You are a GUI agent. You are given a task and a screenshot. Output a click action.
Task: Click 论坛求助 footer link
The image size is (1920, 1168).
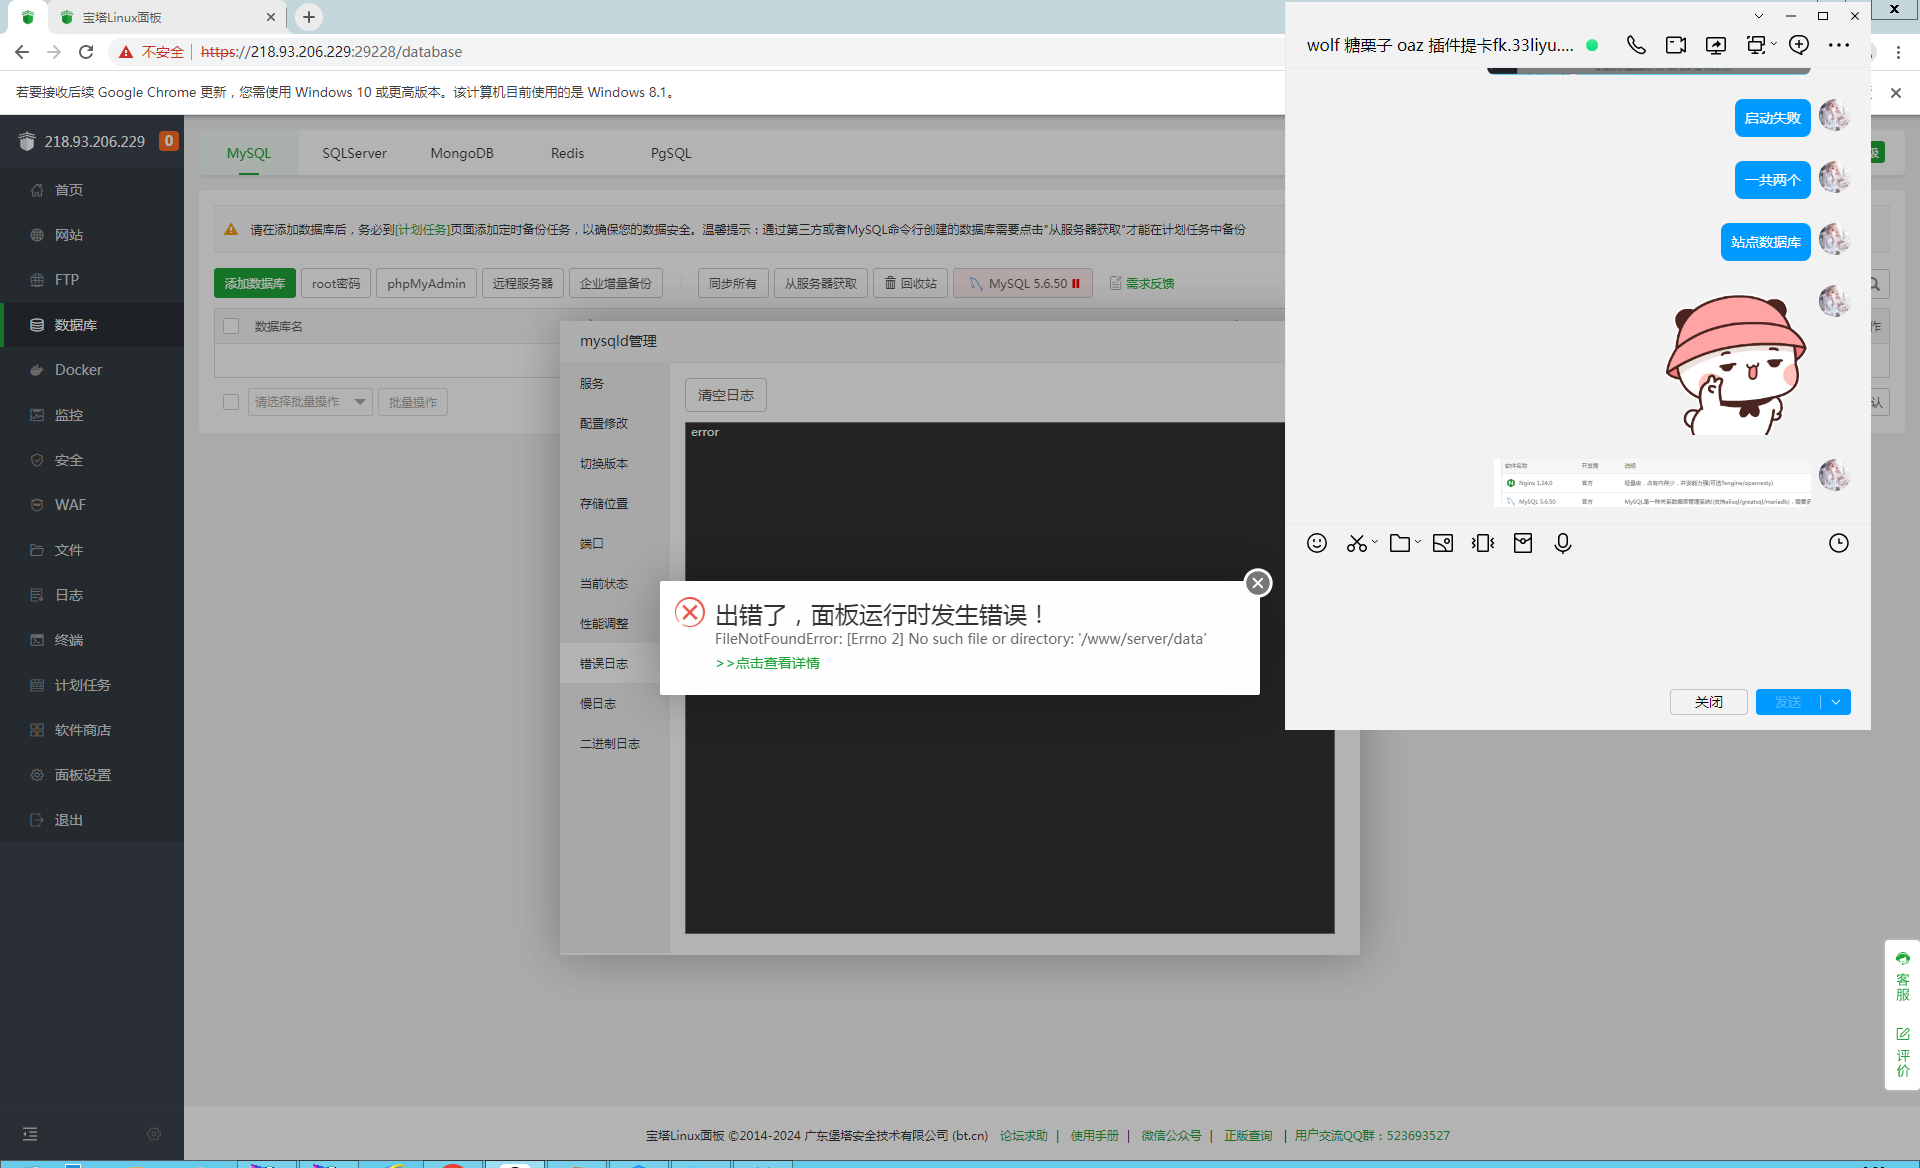pyautogui.click(x=1024, y=1135)
